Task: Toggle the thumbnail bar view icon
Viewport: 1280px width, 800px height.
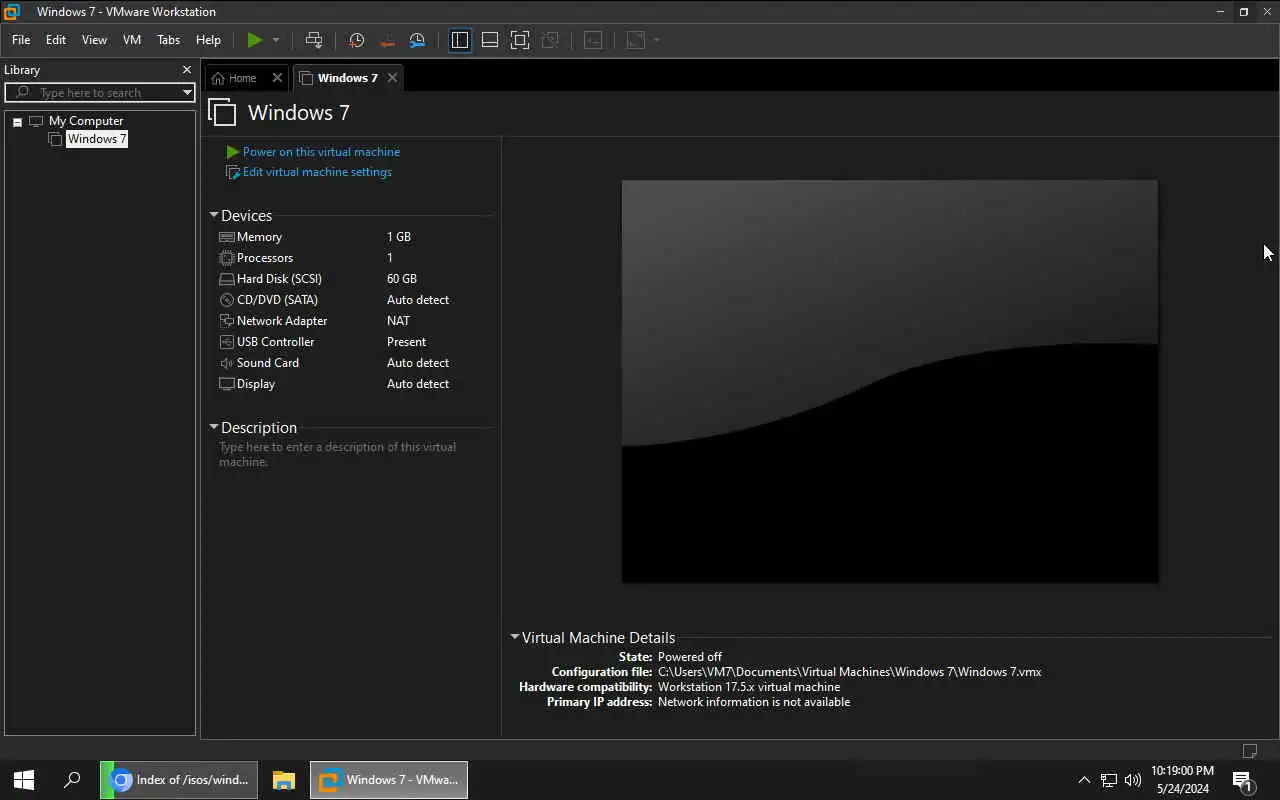Action: [x=490, y=40]
